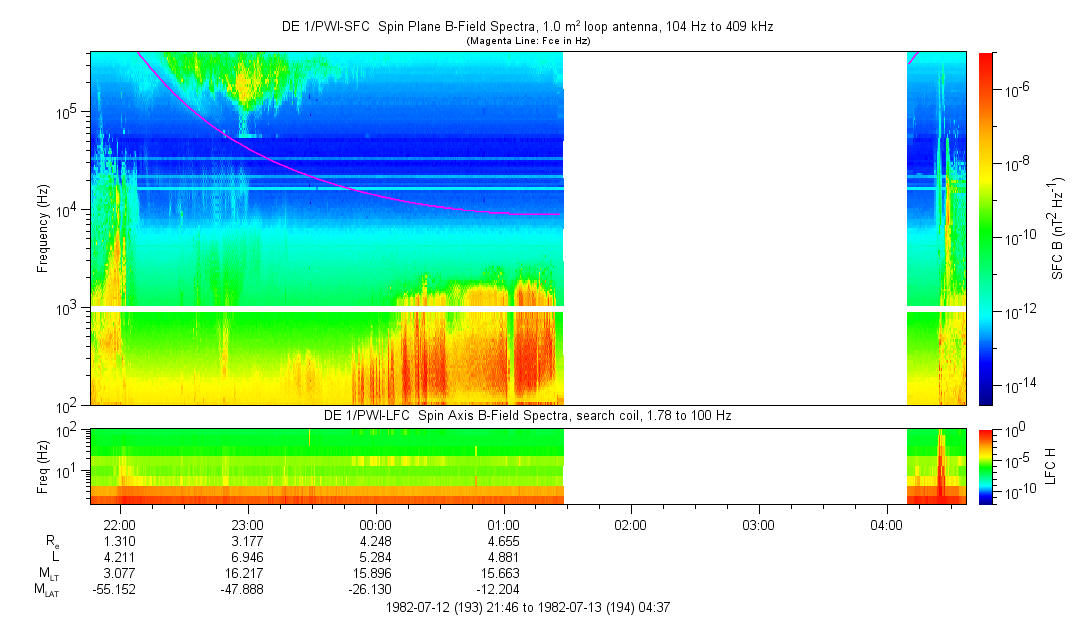Click the 00:00 time tick label

pos(375,525)
